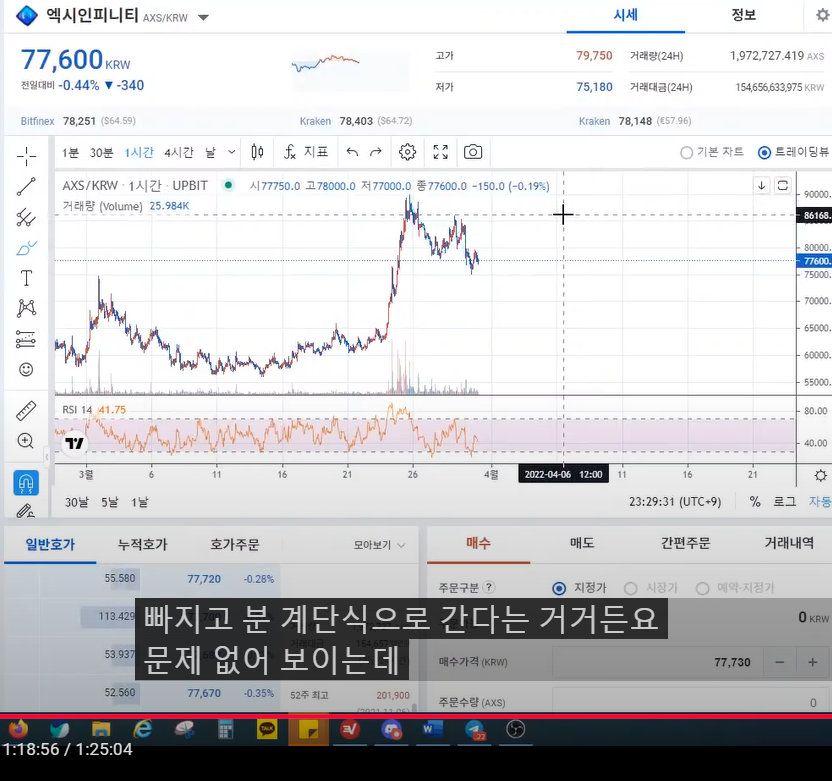This screenshot has height=781, width=832.
Task: Set chart range to 1날
Action: (140, 502)
